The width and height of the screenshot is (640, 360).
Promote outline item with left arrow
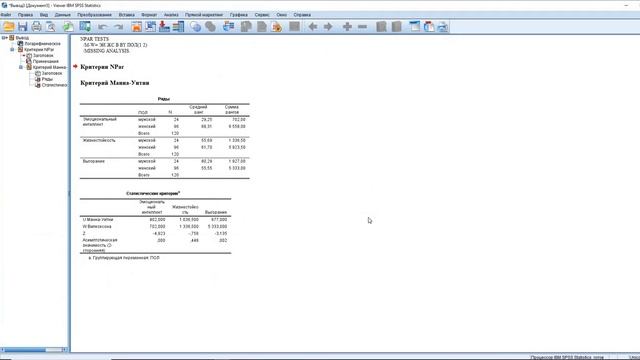coord(313,27)
